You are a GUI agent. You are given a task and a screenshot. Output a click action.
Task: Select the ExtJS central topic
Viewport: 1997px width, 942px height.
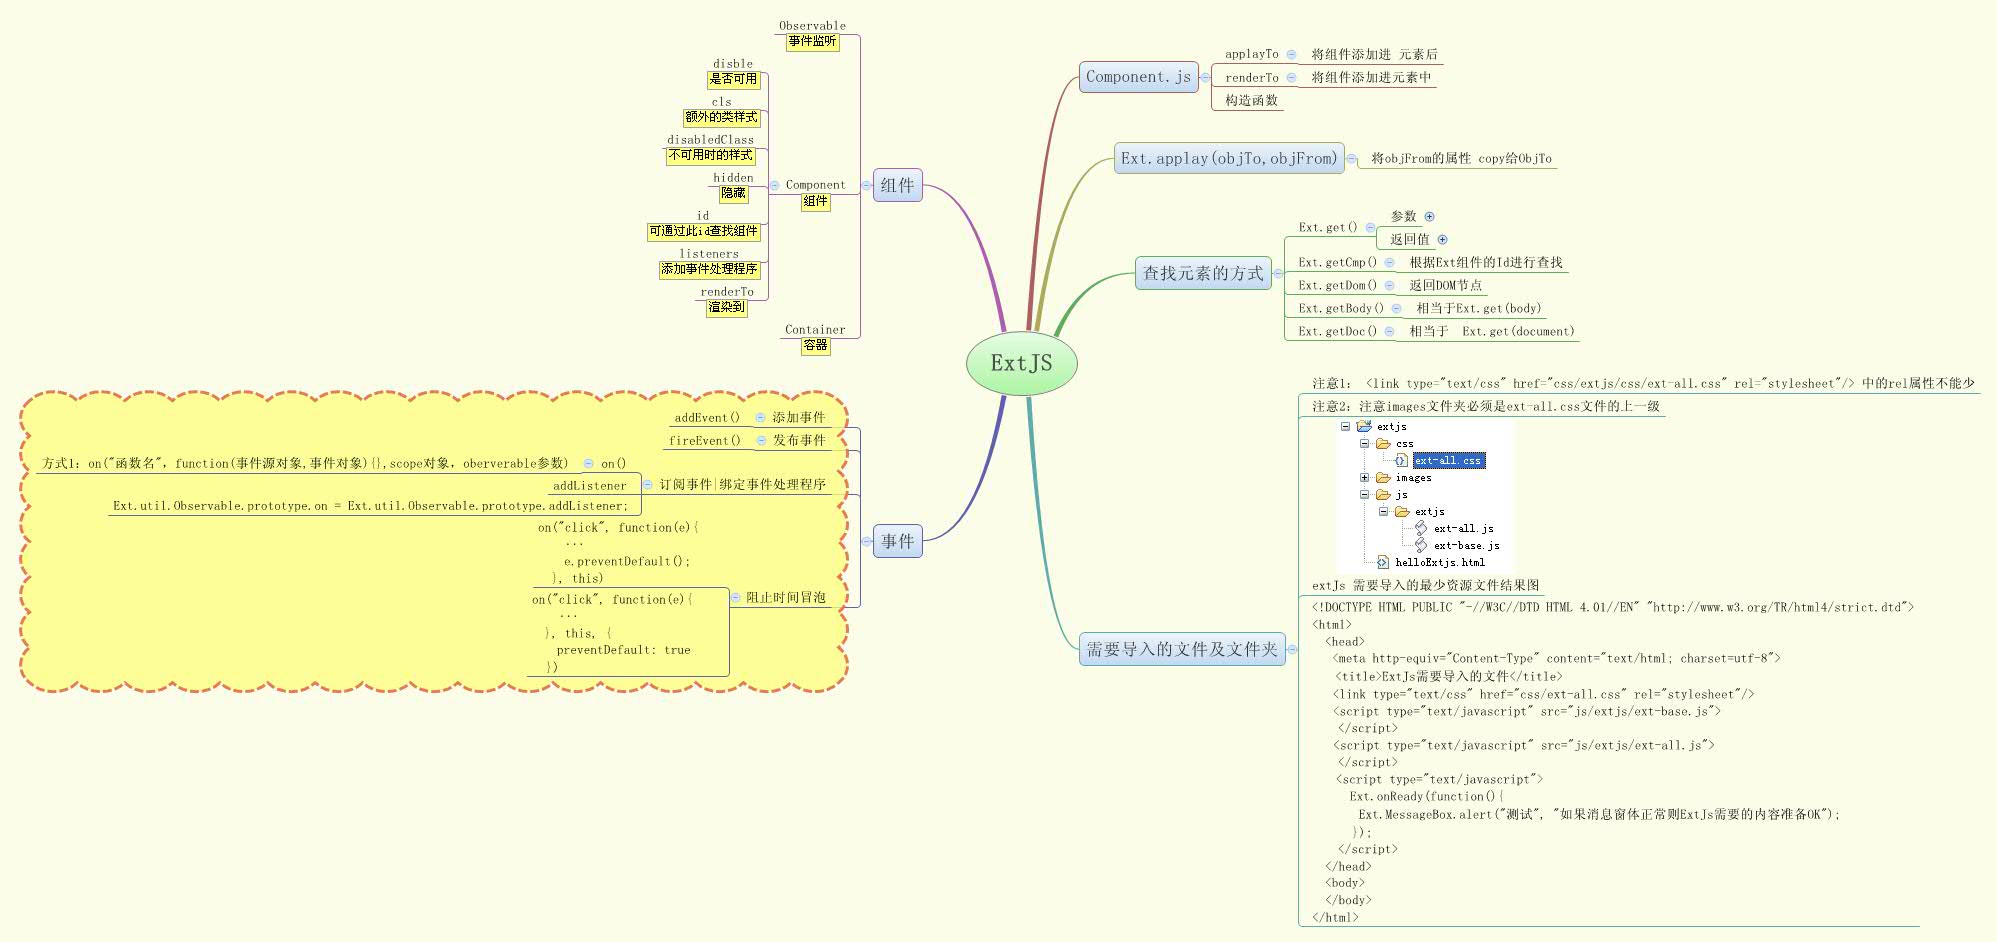coord(1022,363)
